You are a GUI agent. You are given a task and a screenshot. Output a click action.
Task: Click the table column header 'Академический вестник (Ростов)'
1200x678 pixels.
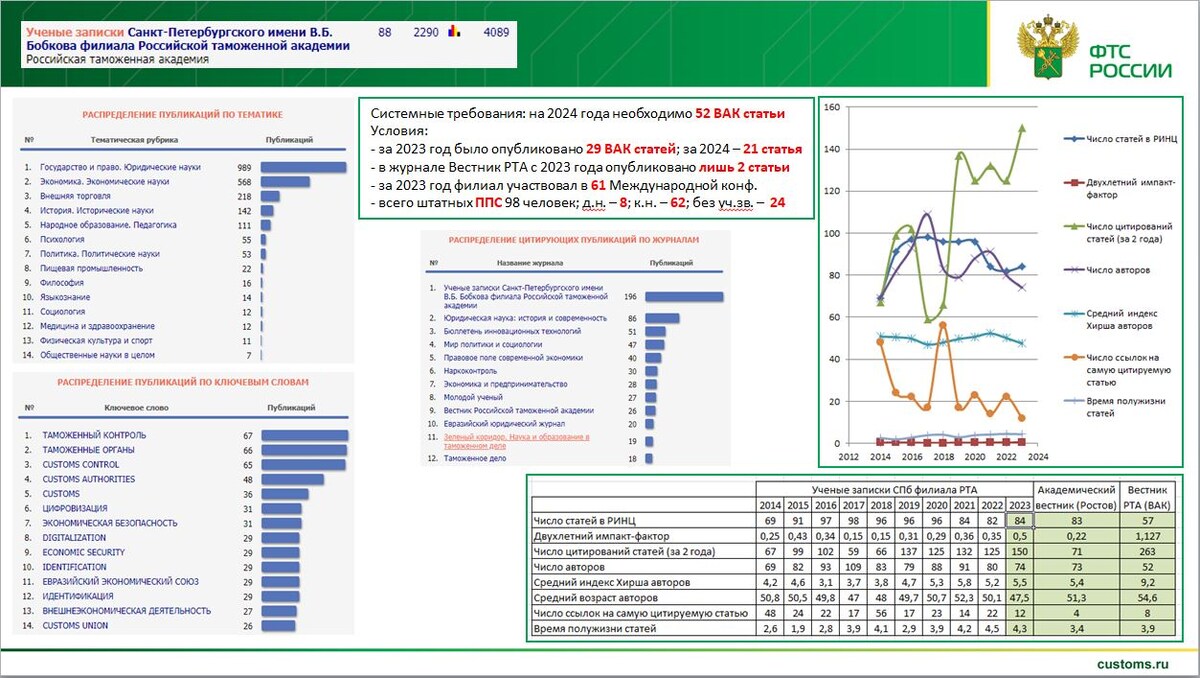[1075, 497]
